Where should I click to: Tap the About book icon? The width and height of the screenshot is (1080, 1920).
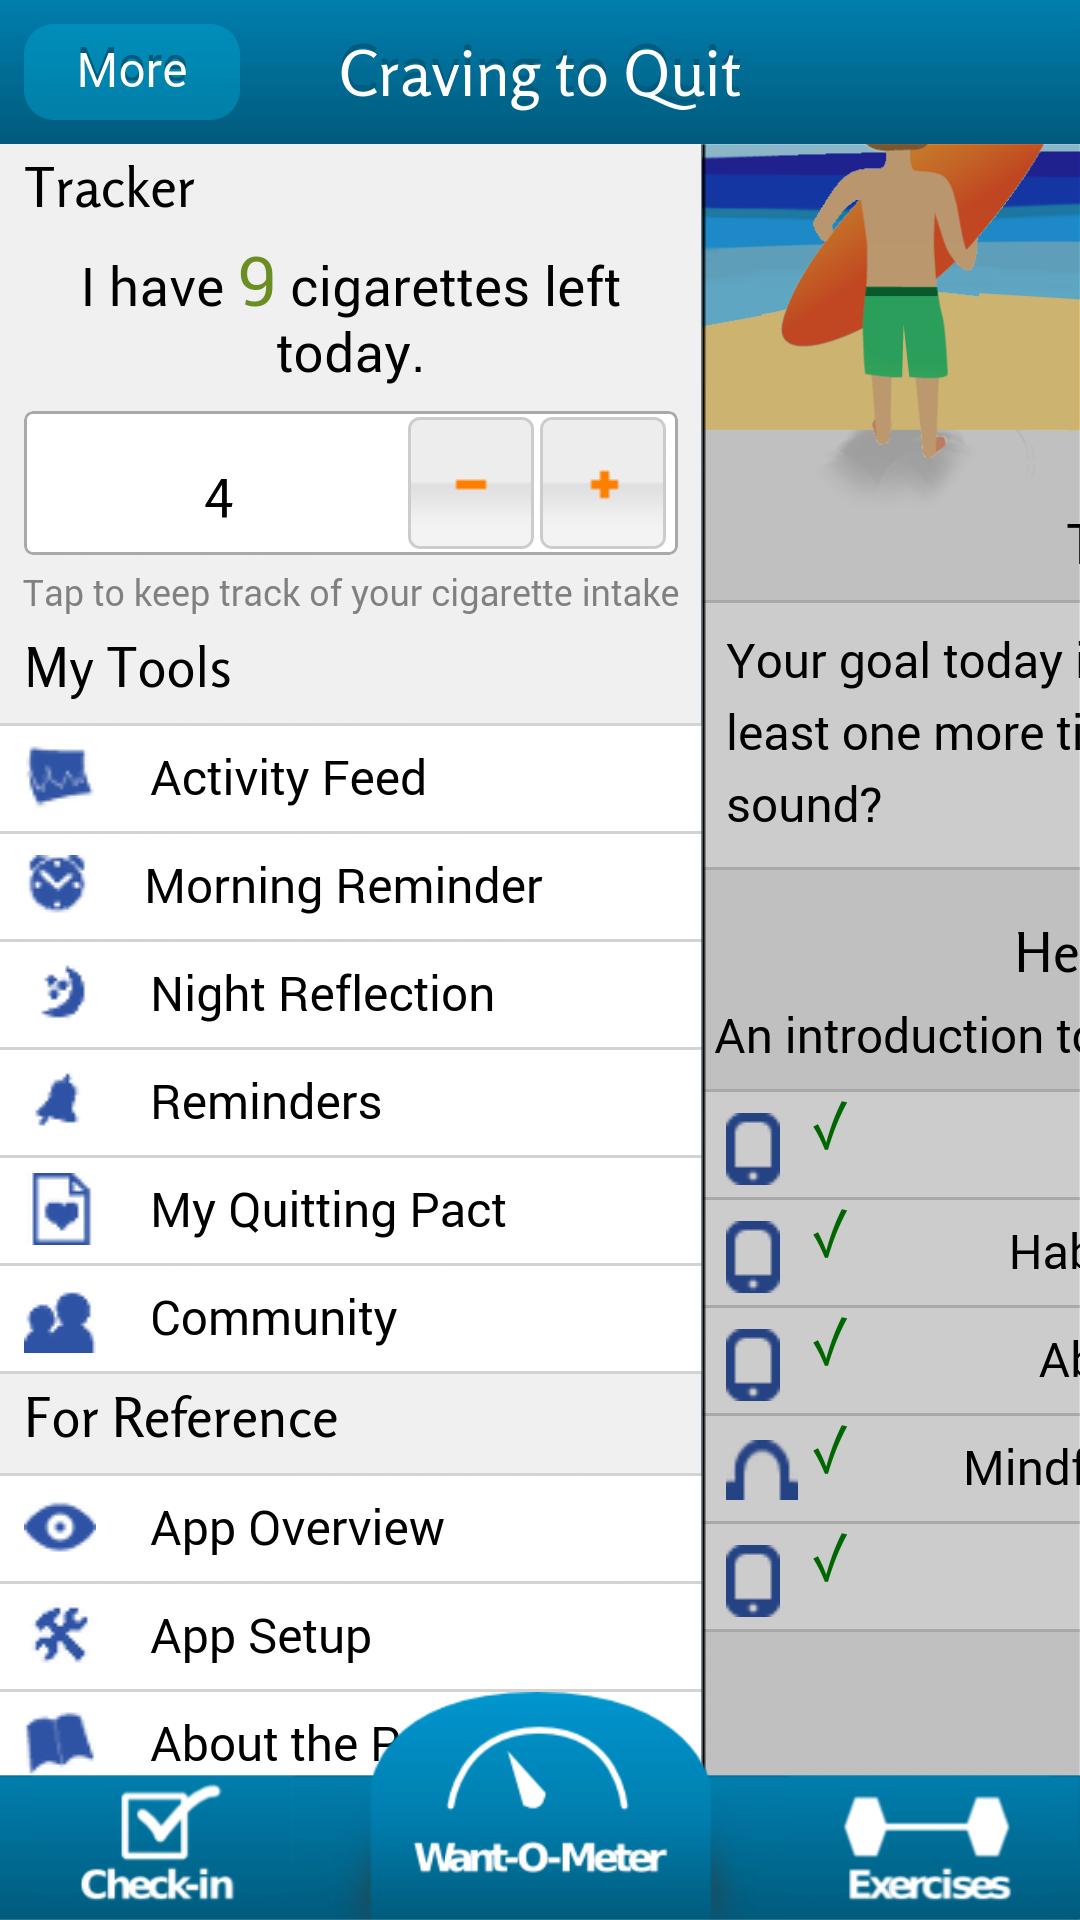(60, 1742)
